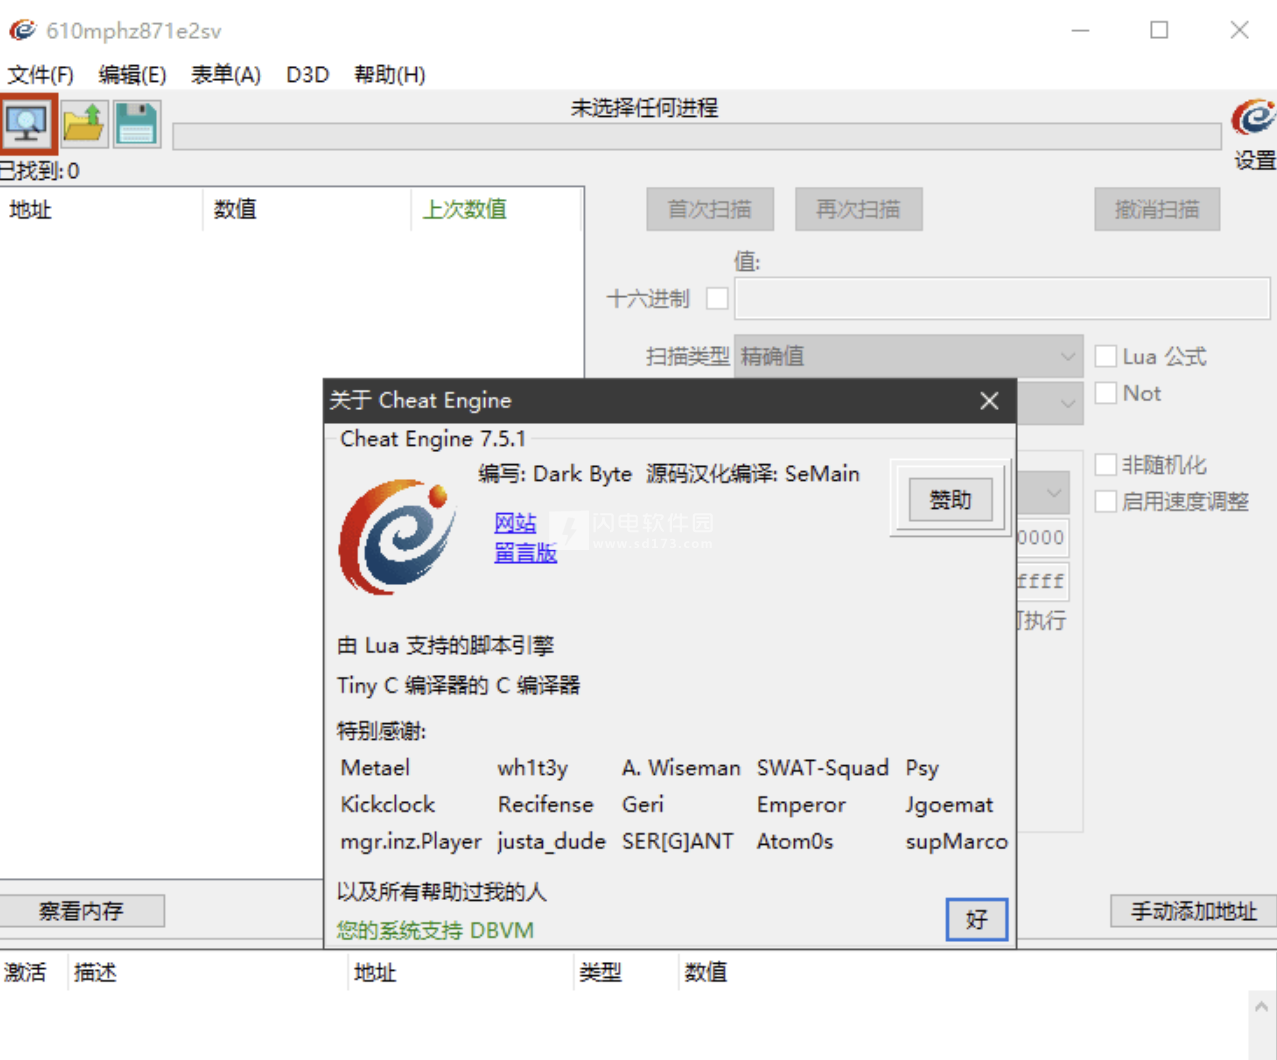Click the 设置 settings label

click(1255, 160)
